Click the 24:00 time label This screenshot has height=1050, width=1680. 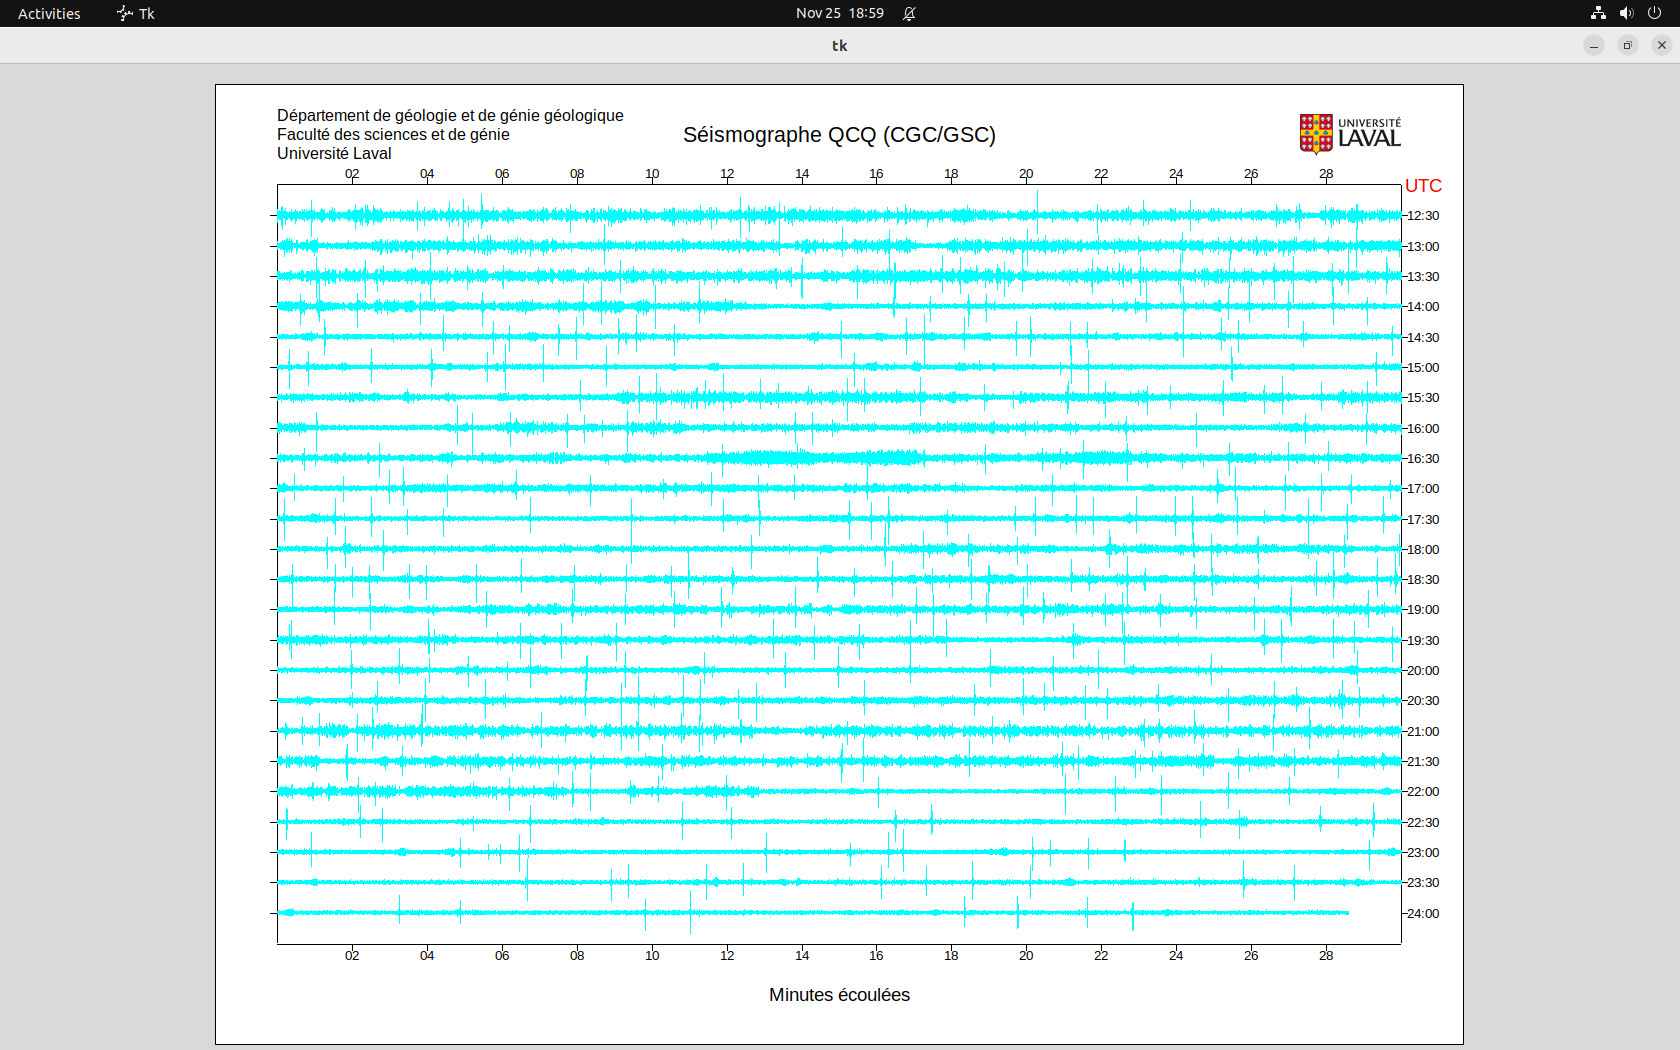click(x=1423, y=913)
